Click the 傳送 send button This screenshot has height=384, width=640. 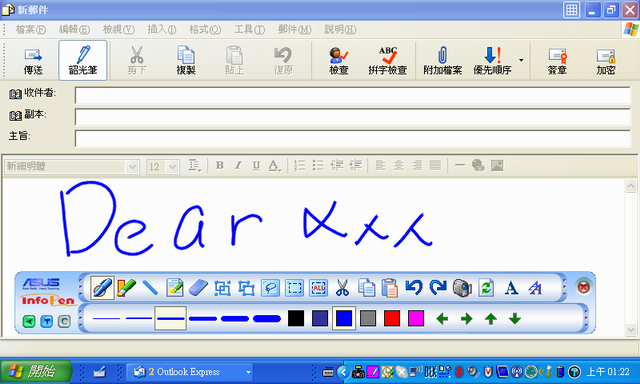coord(33,61)
